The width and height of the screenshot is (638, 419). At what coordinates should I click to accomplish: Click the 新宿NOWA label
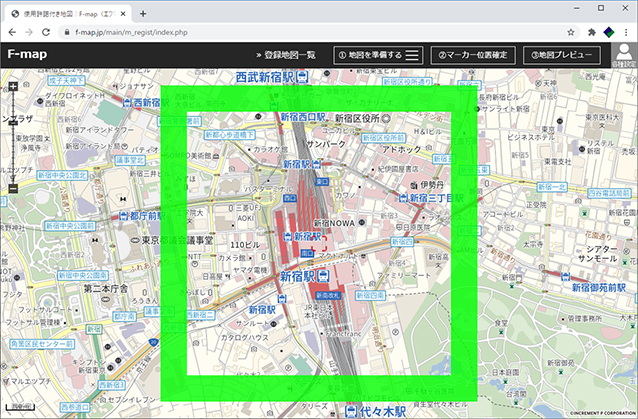tap(334, 223)
